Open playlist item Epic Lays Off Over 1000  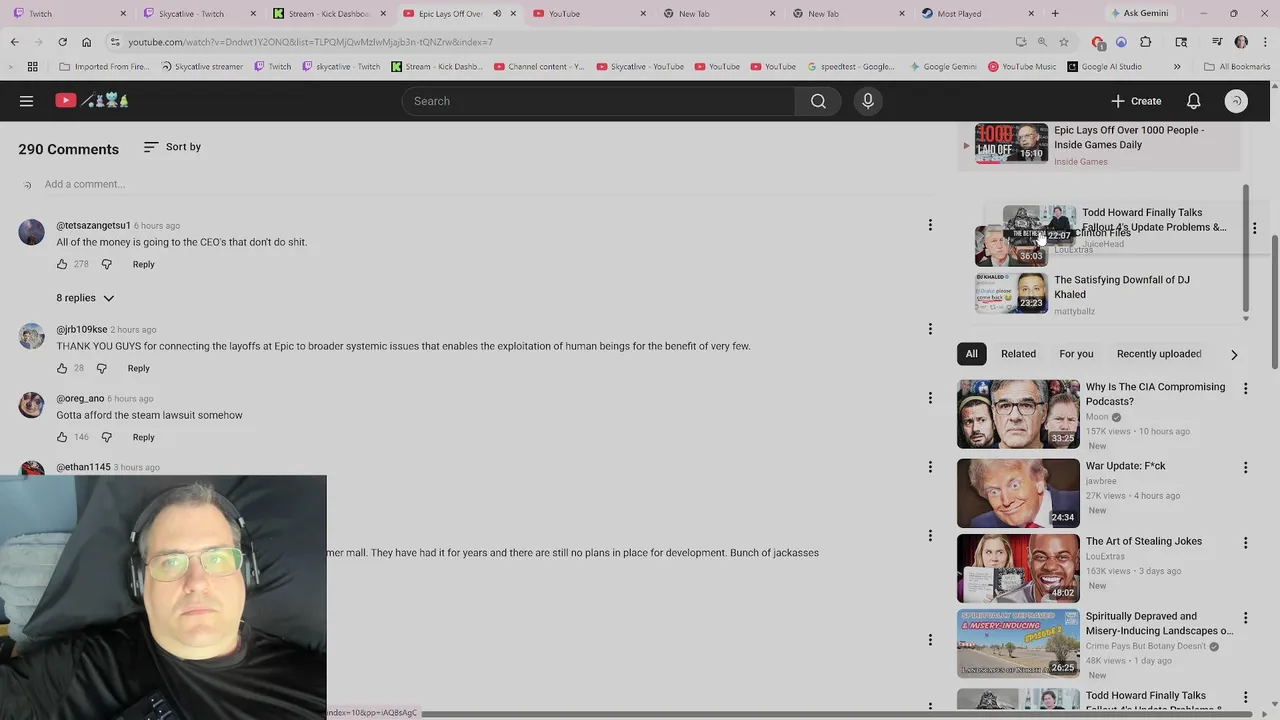pos(1101,145)
